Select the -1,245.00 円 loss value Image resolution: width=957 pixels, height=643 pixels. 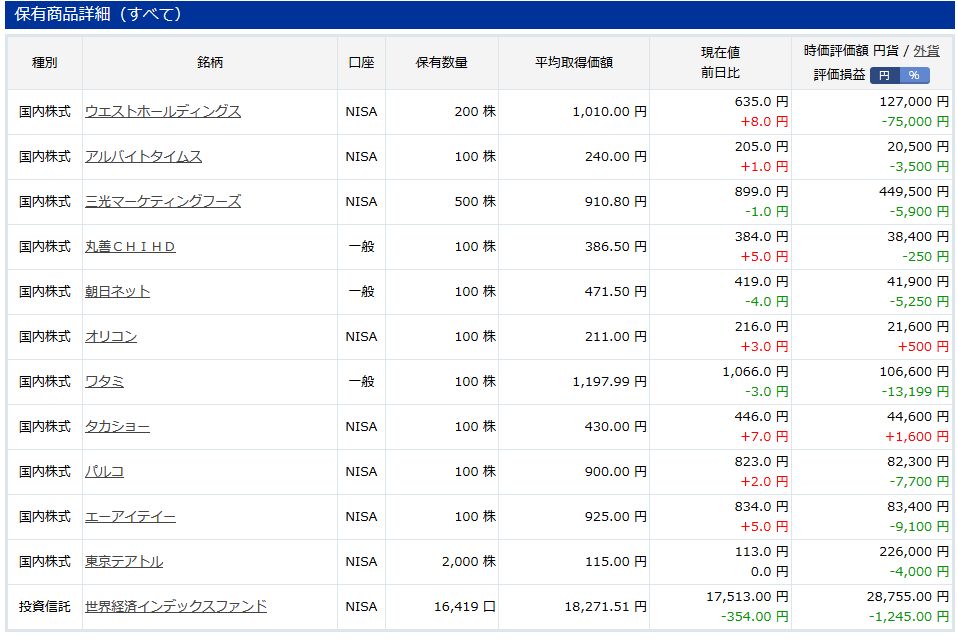909,617
